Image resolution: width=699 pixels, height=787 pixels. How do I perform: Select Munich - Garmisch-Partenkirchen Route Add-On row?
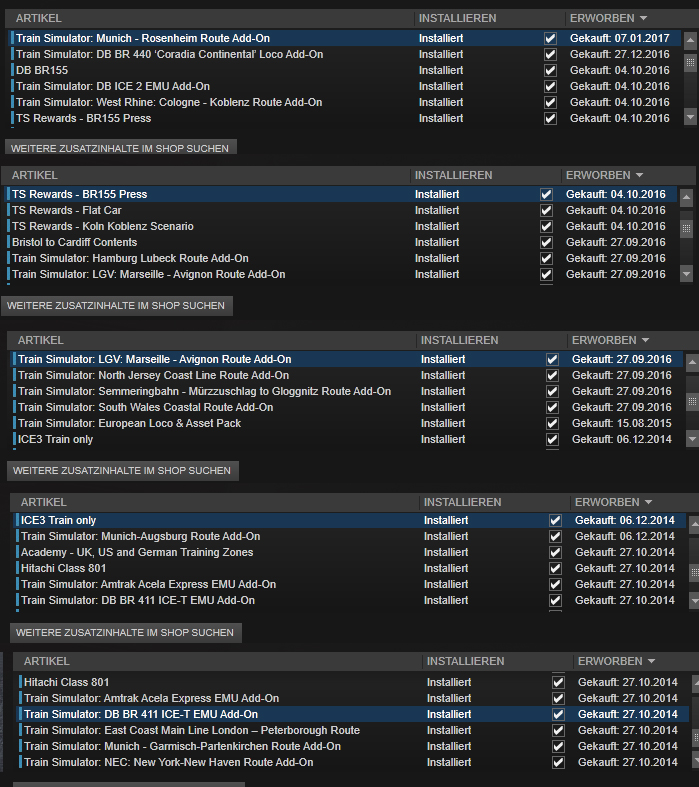pyautogui.click(x=353, y=746)
